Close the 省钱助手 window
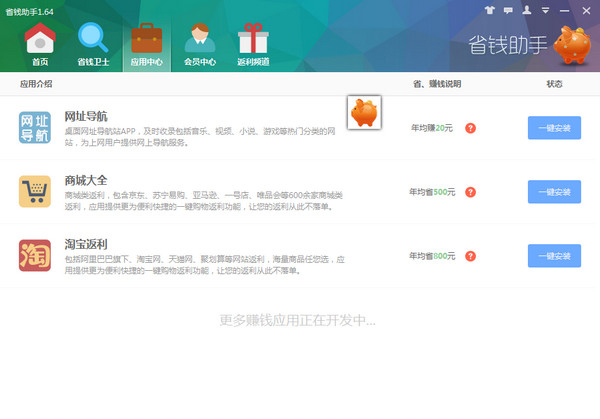Screen dimensions: 600x419 (x=586, y=11)
